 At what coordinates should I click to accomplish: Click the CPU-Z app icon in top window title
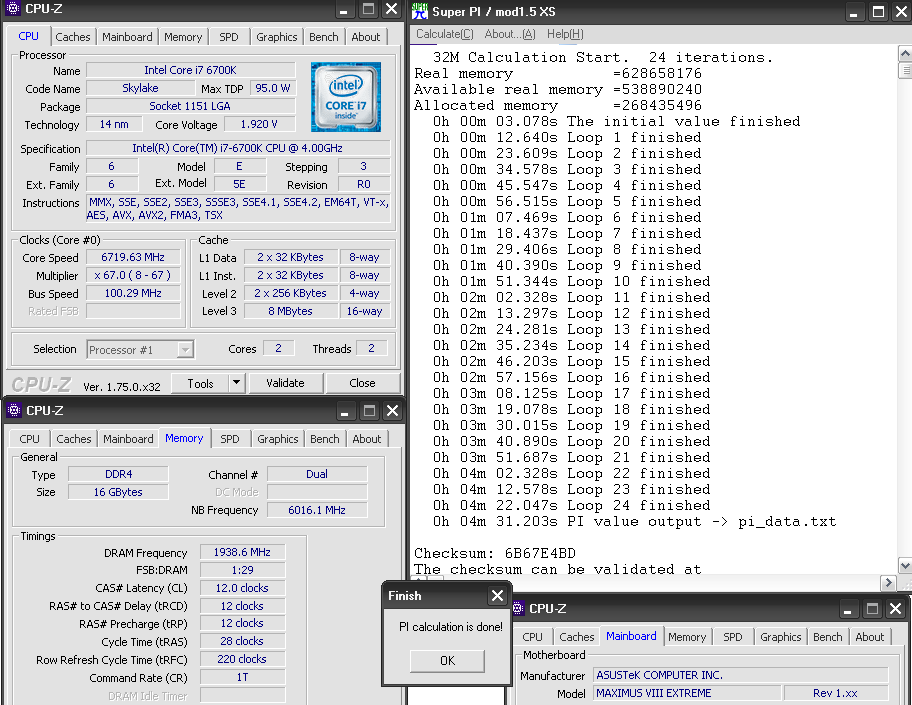tap(13, 9)
